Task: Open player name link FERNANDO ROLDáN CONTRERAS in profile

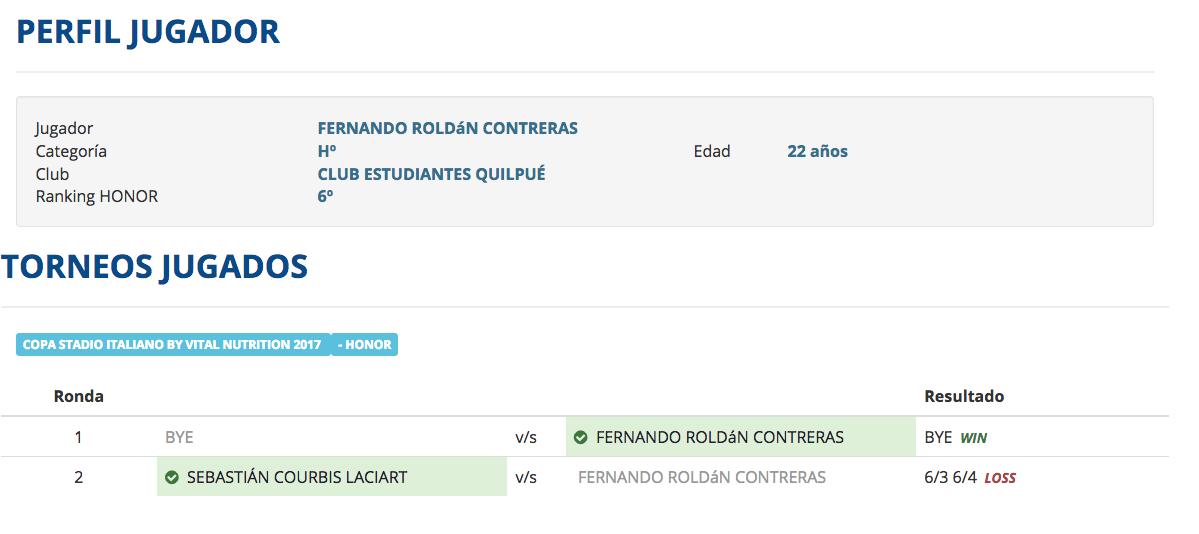Action: (x=447, y=129)
